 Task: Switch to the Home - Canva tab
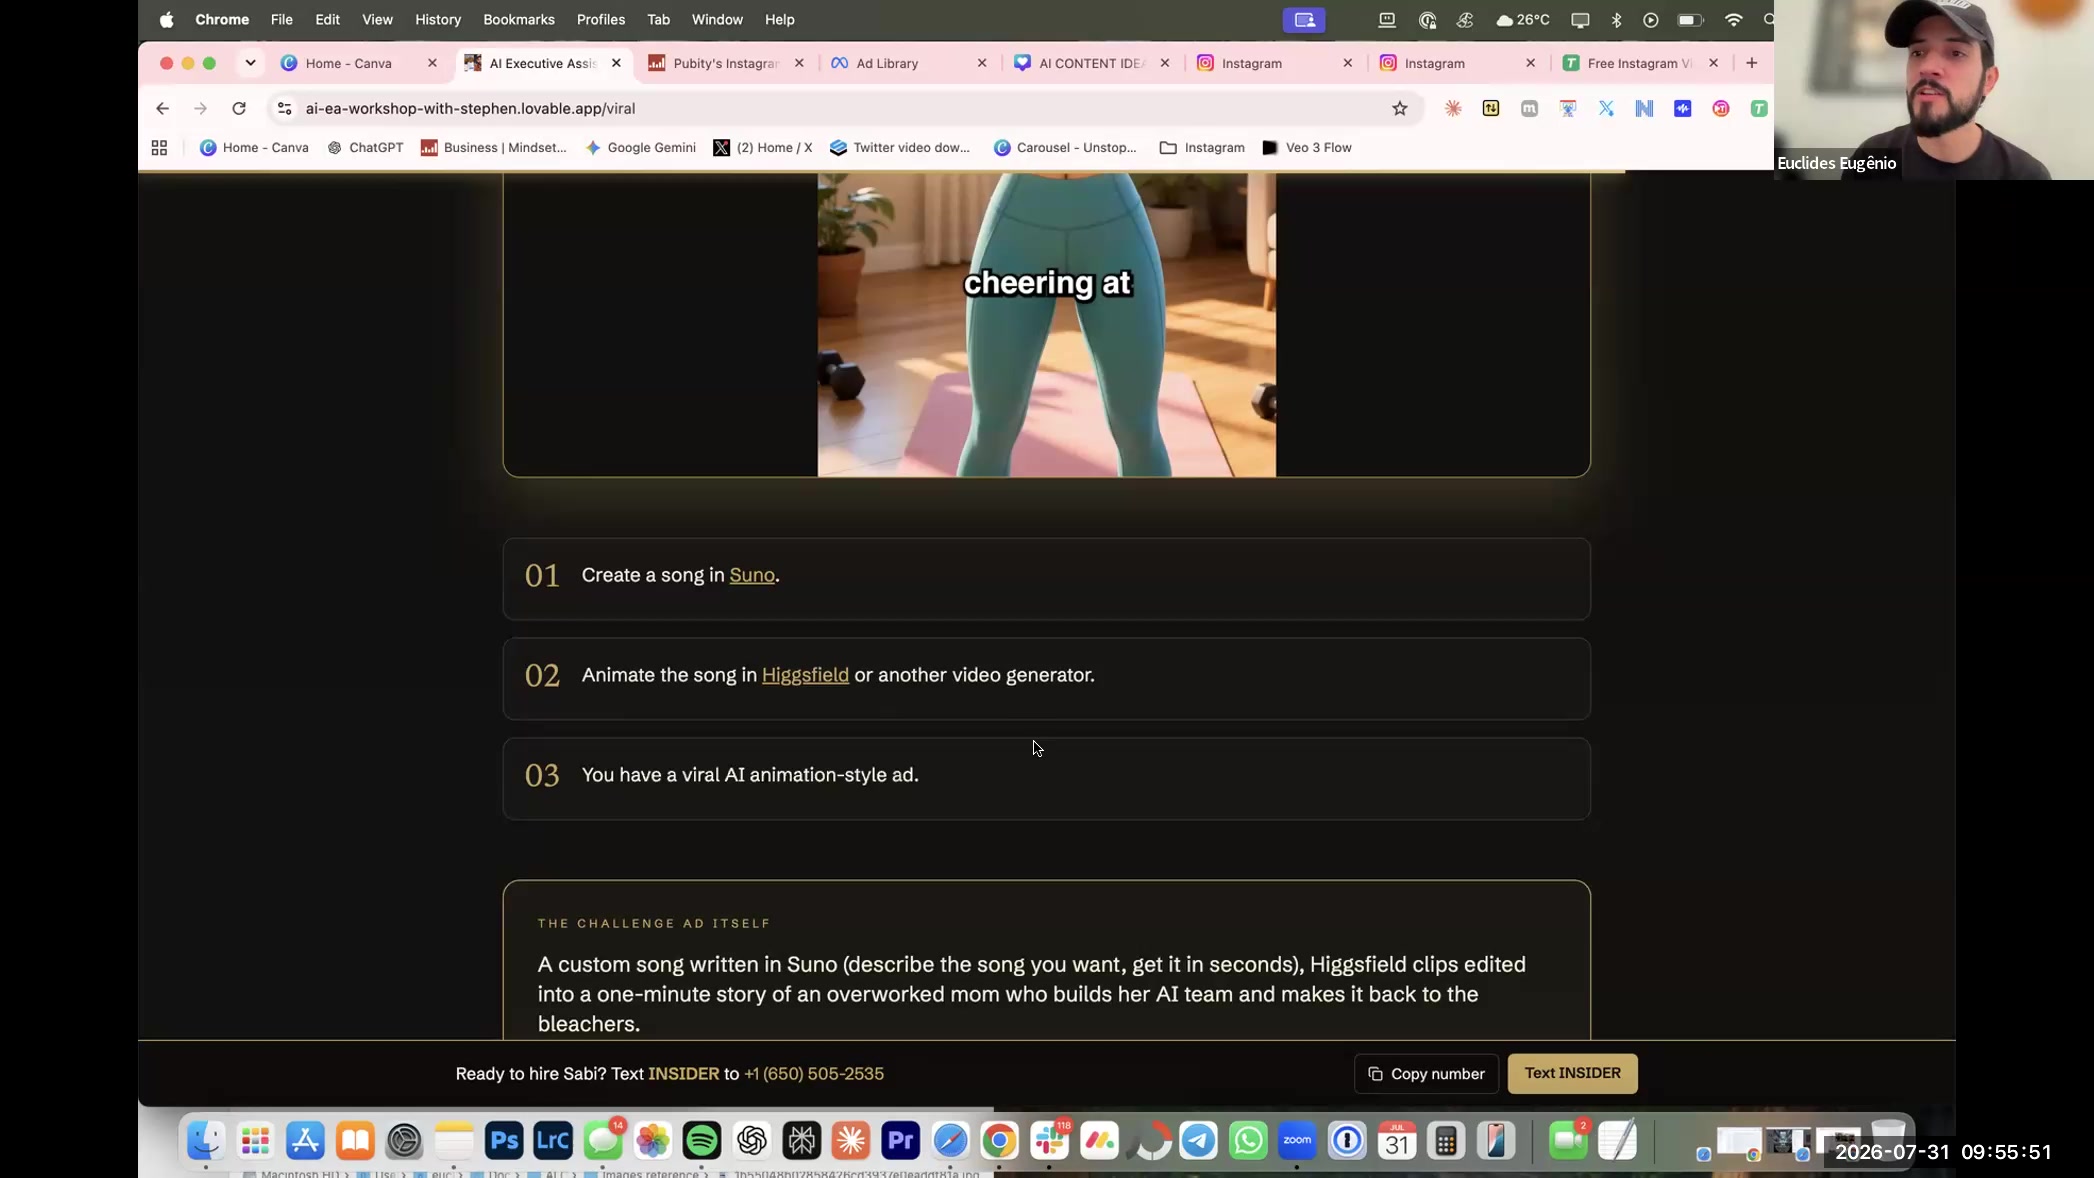point(348,63)
